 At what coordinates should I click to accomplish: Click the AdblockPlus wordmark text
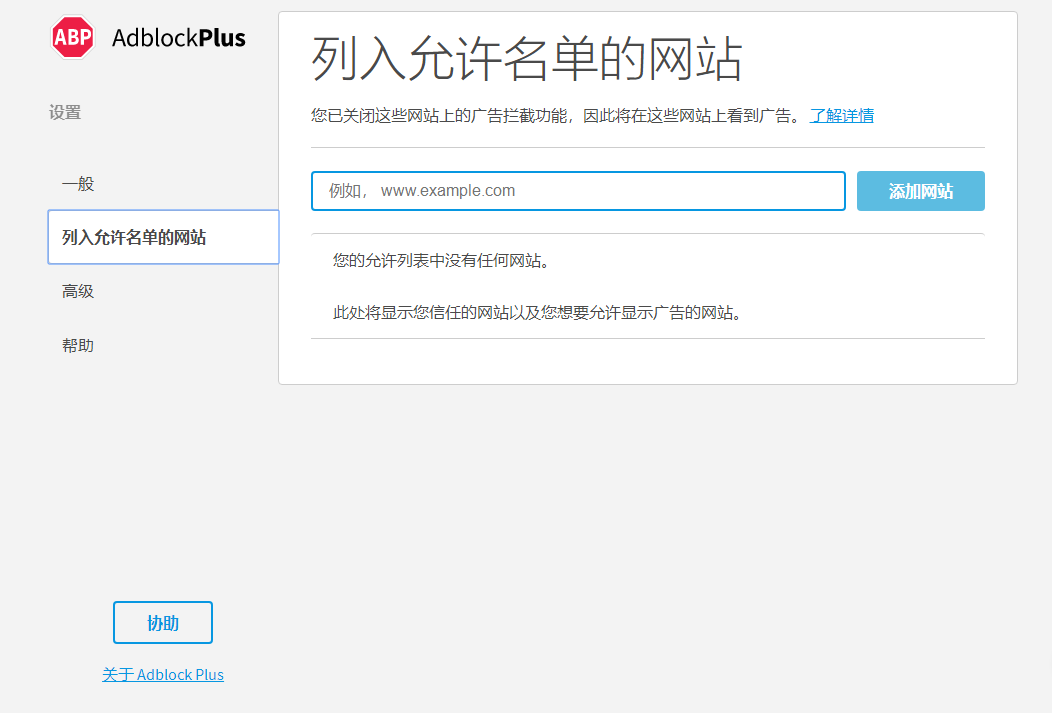pos(180,37)
